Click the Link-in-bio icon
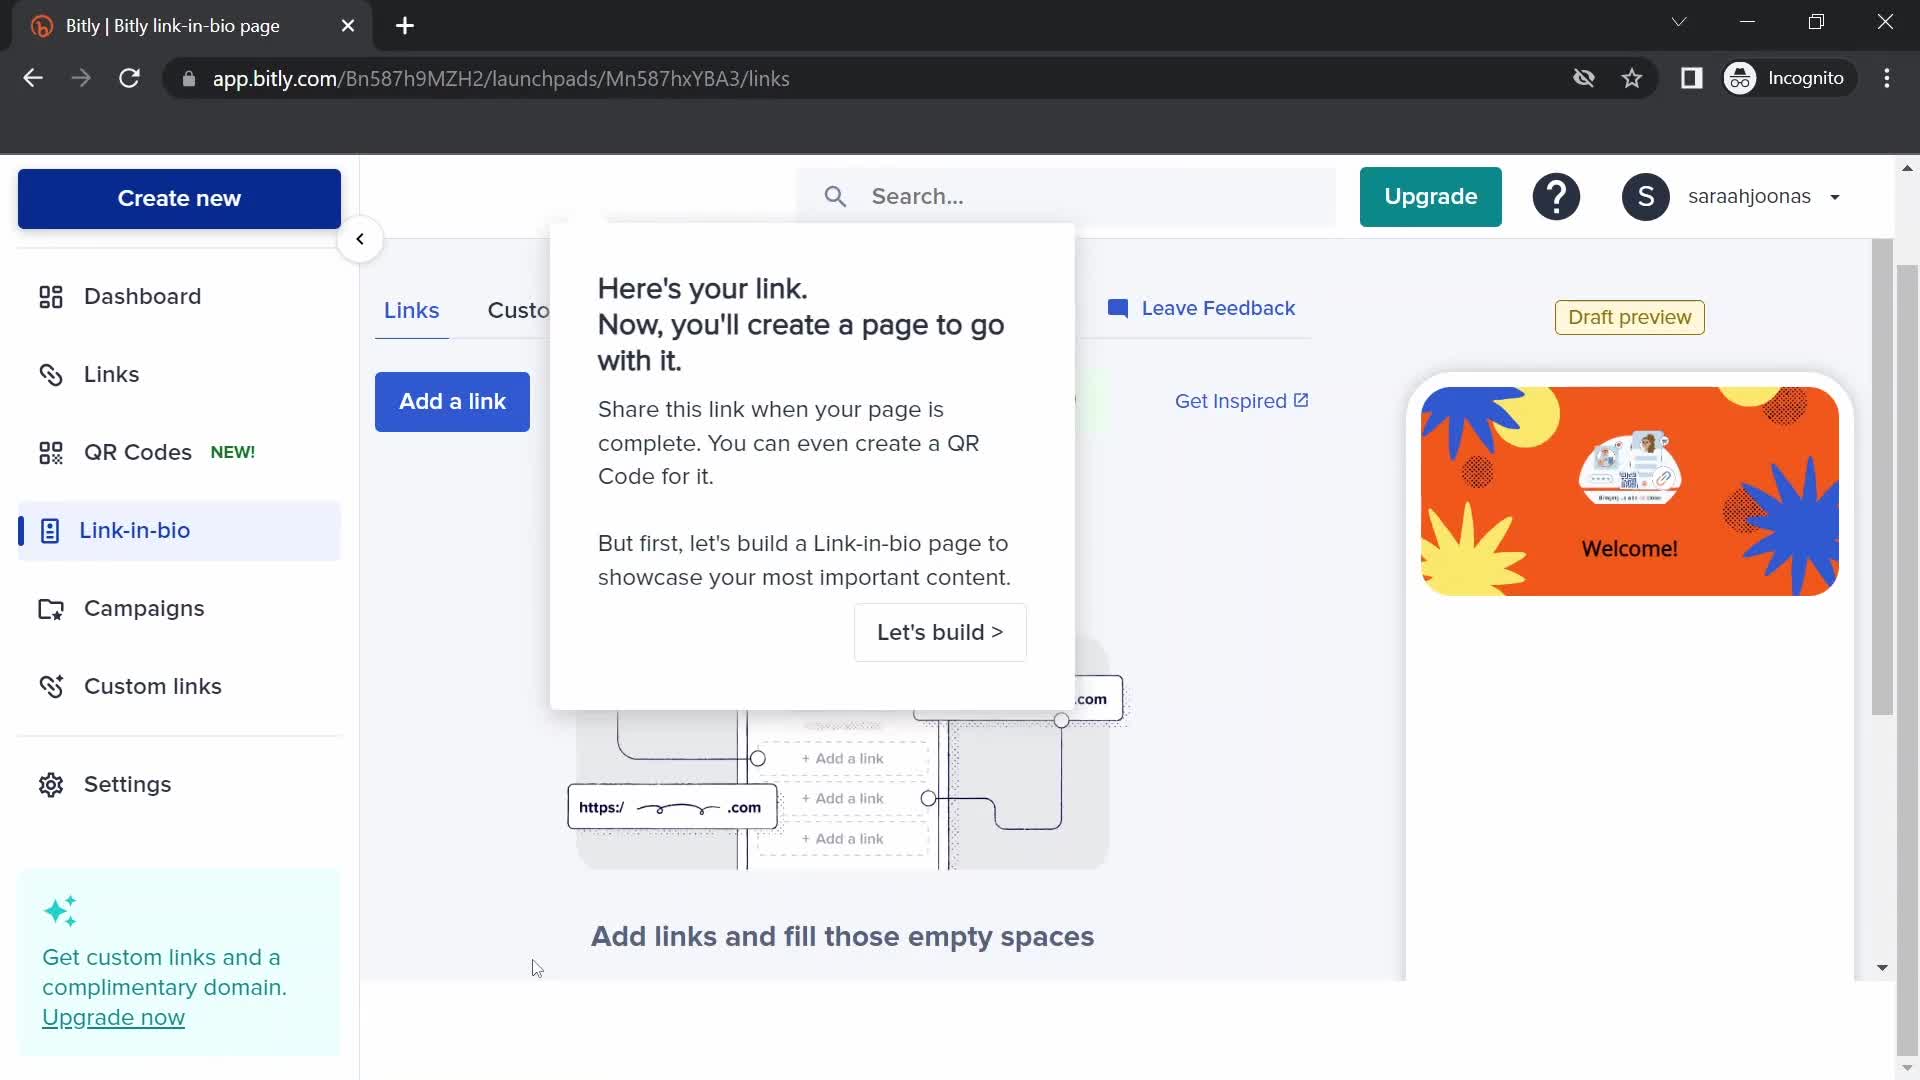1920x1080 pixels. point(49,530)
